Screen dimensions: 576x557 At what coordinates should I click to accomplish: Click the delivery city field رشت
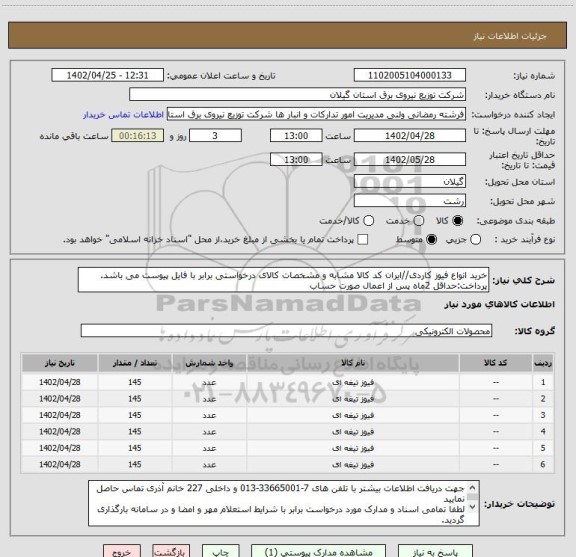coord(410,201)
